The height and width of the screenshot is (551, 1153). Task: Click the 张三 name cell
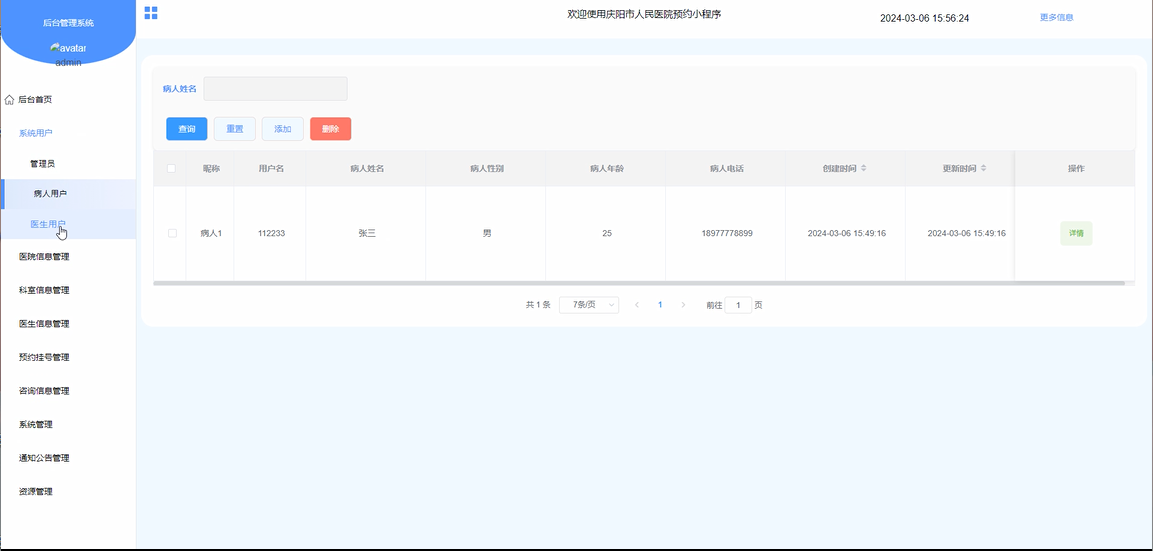(x=367, y=233)
